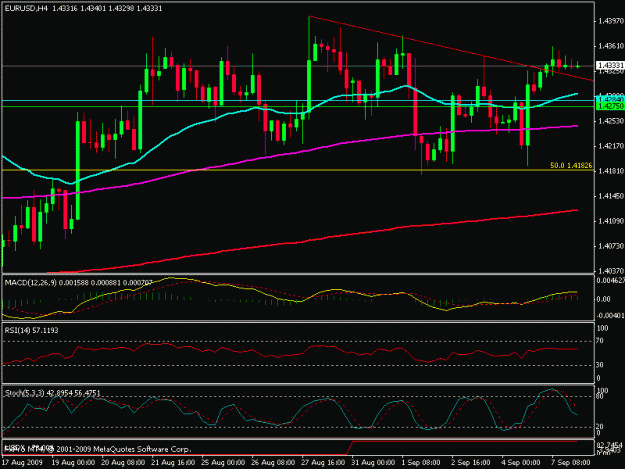625x469 pixels.
Task: Click the 26 Aug 08:00 time label
Action: point(273,463)
